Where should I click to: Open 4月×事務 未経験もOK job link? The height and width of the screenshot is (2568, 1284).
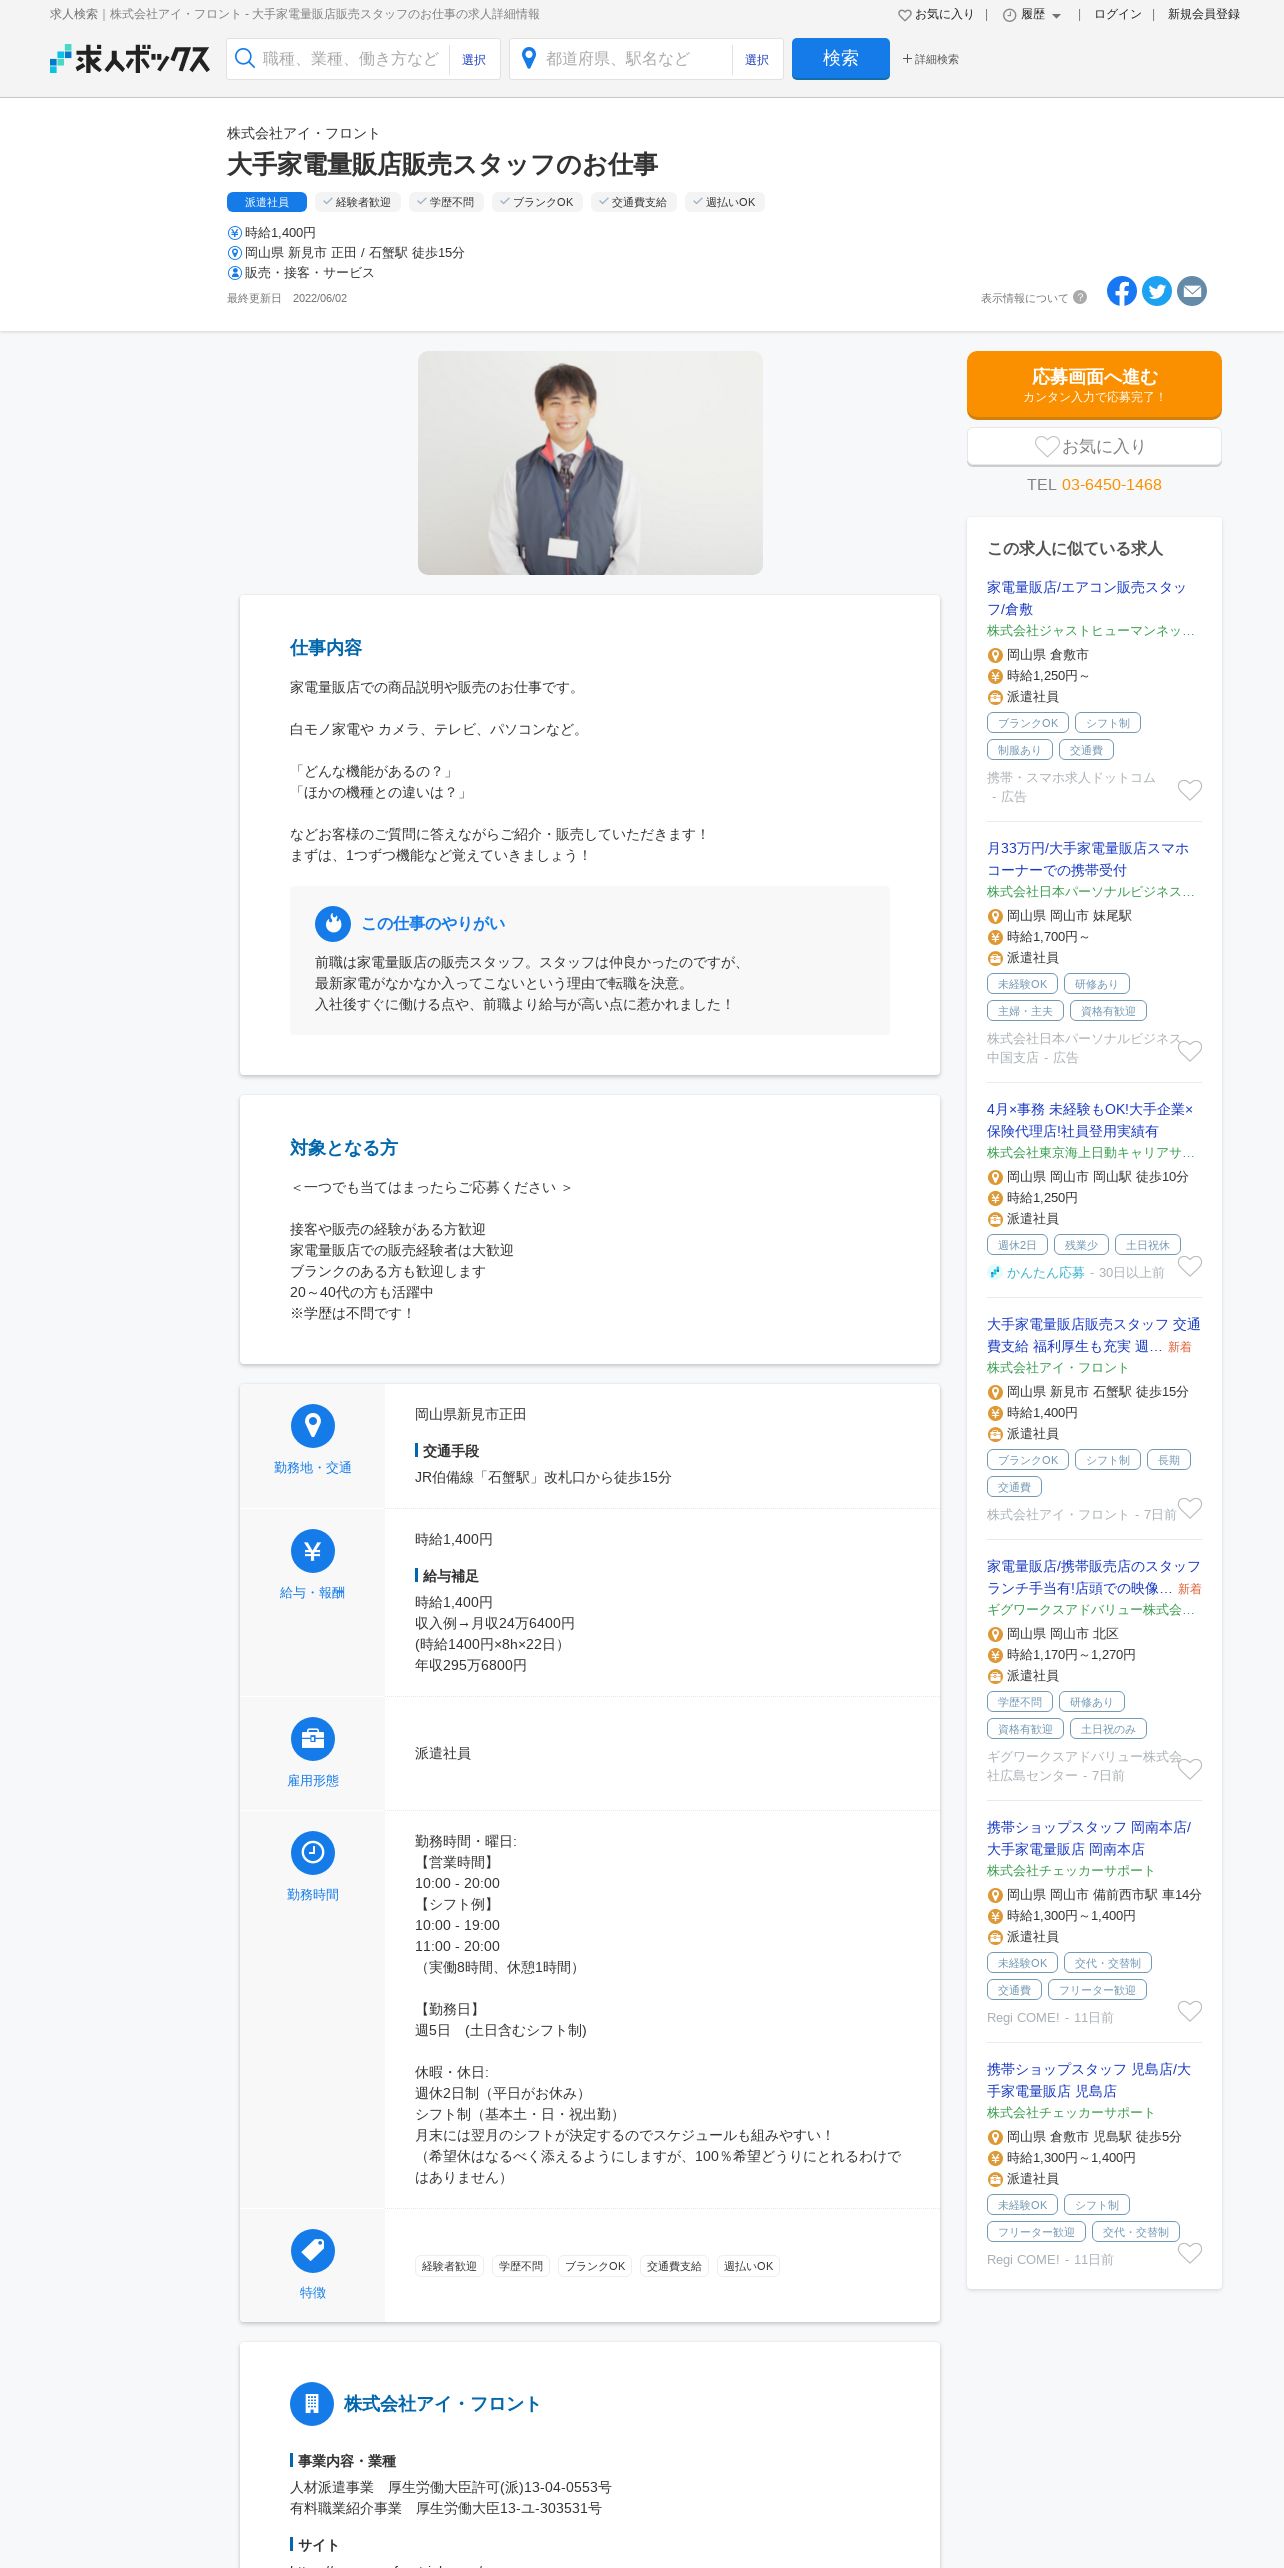pyautogui.click(x=1090, y=1120)
